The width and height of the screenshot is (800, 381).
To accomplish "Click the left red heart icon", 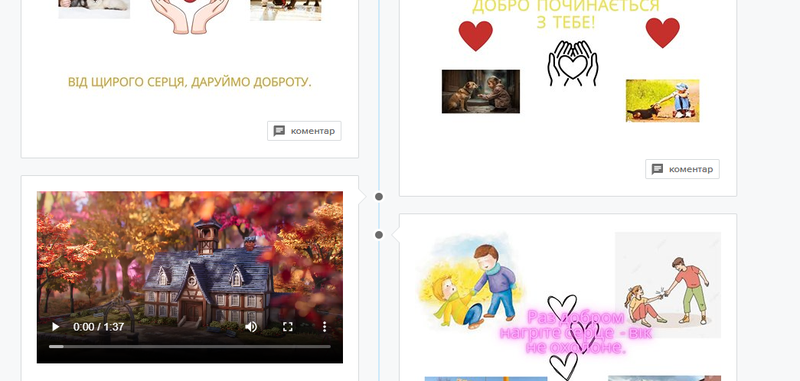I will (x=476, y=35).
